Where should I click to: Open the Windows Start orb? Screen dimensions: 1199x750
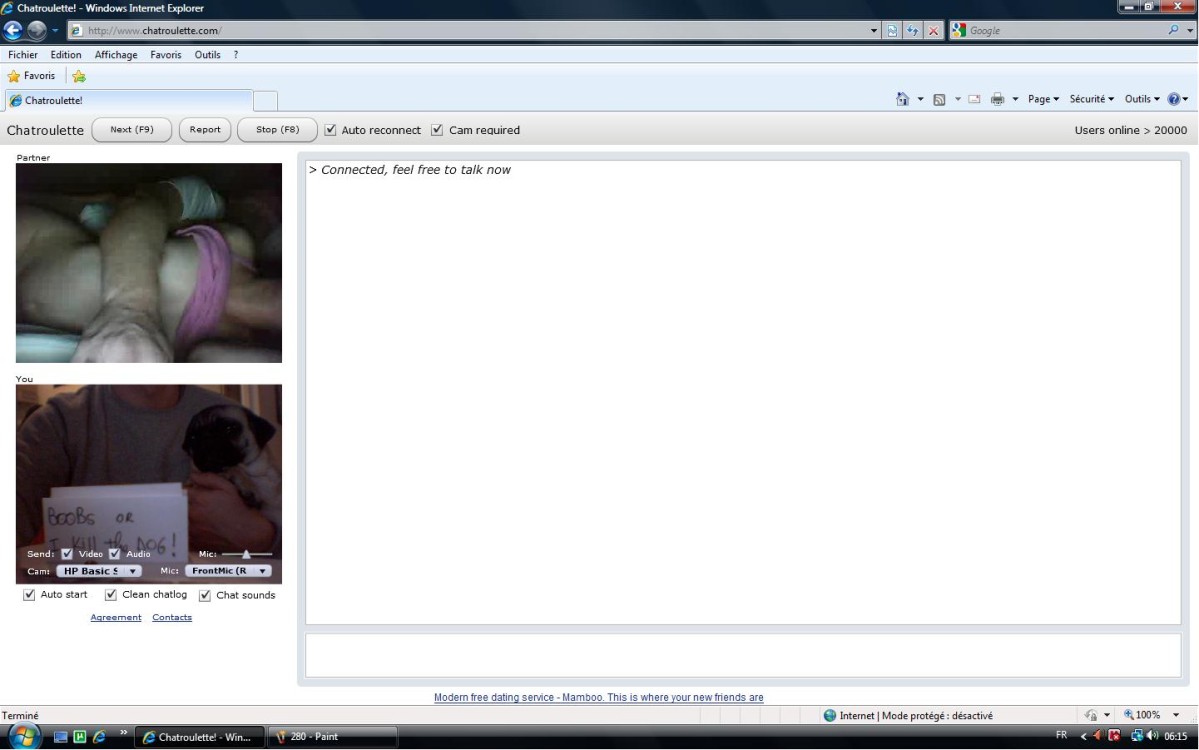point(24,736)
